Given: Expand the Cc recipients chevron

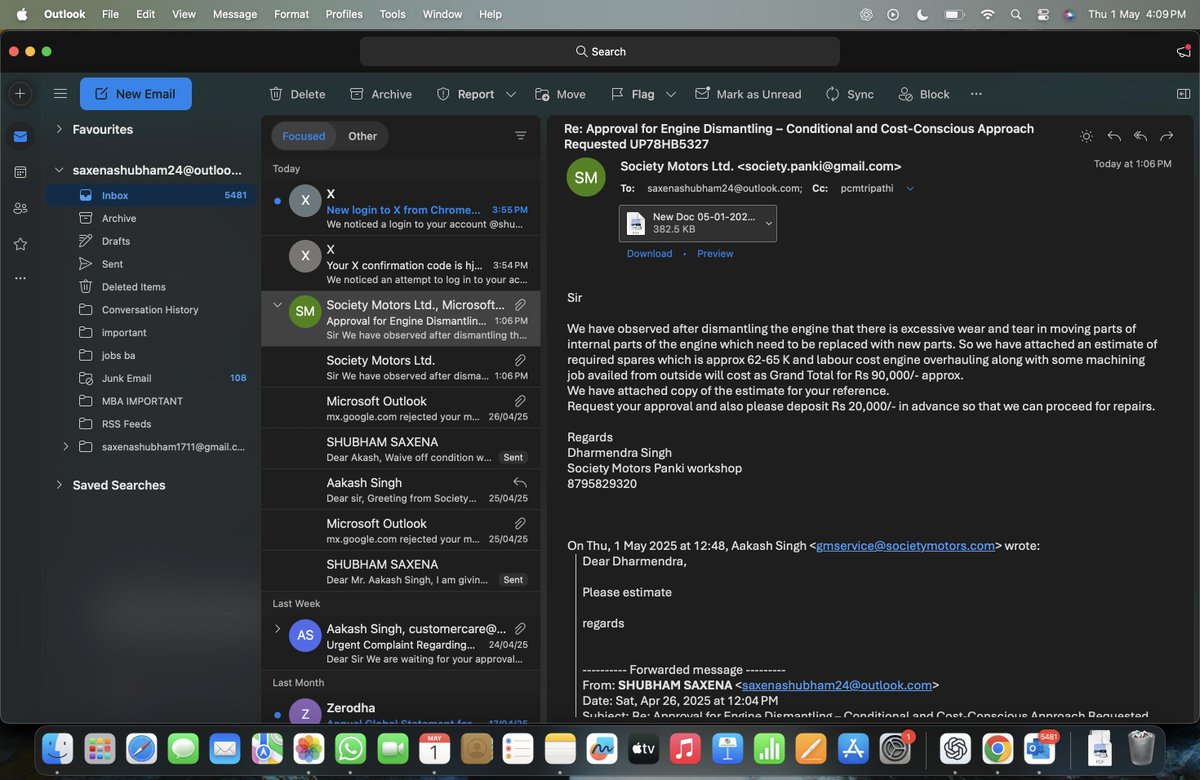Looking at the screenshot, I should point(910,188).
